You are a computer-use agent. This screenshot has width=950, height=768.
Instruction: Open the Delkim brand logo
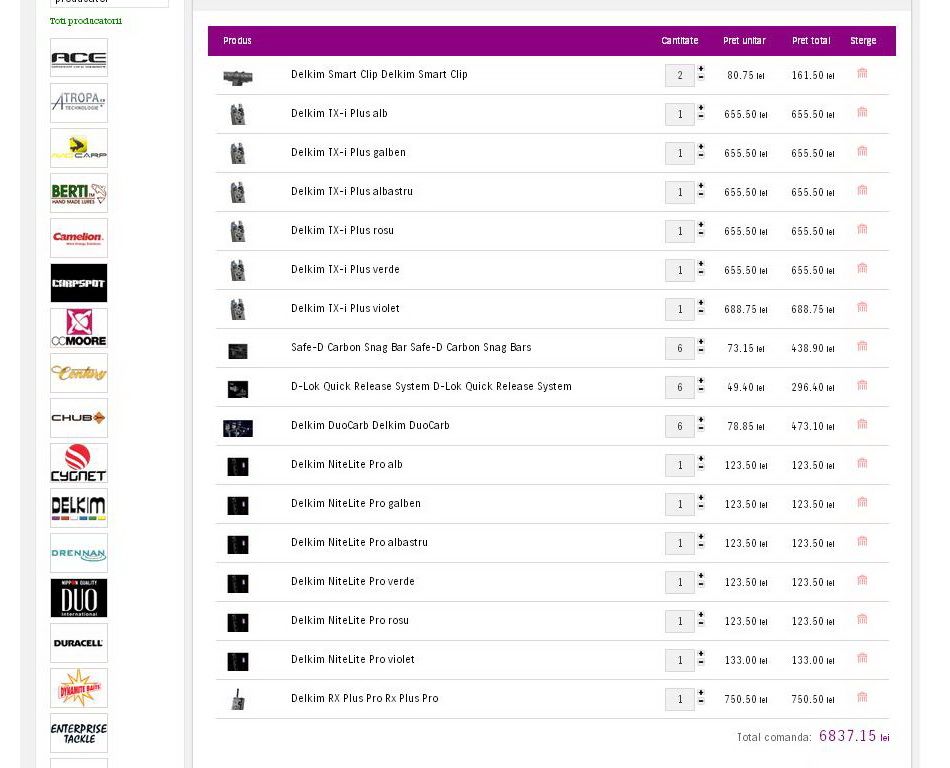pos(79,508)
